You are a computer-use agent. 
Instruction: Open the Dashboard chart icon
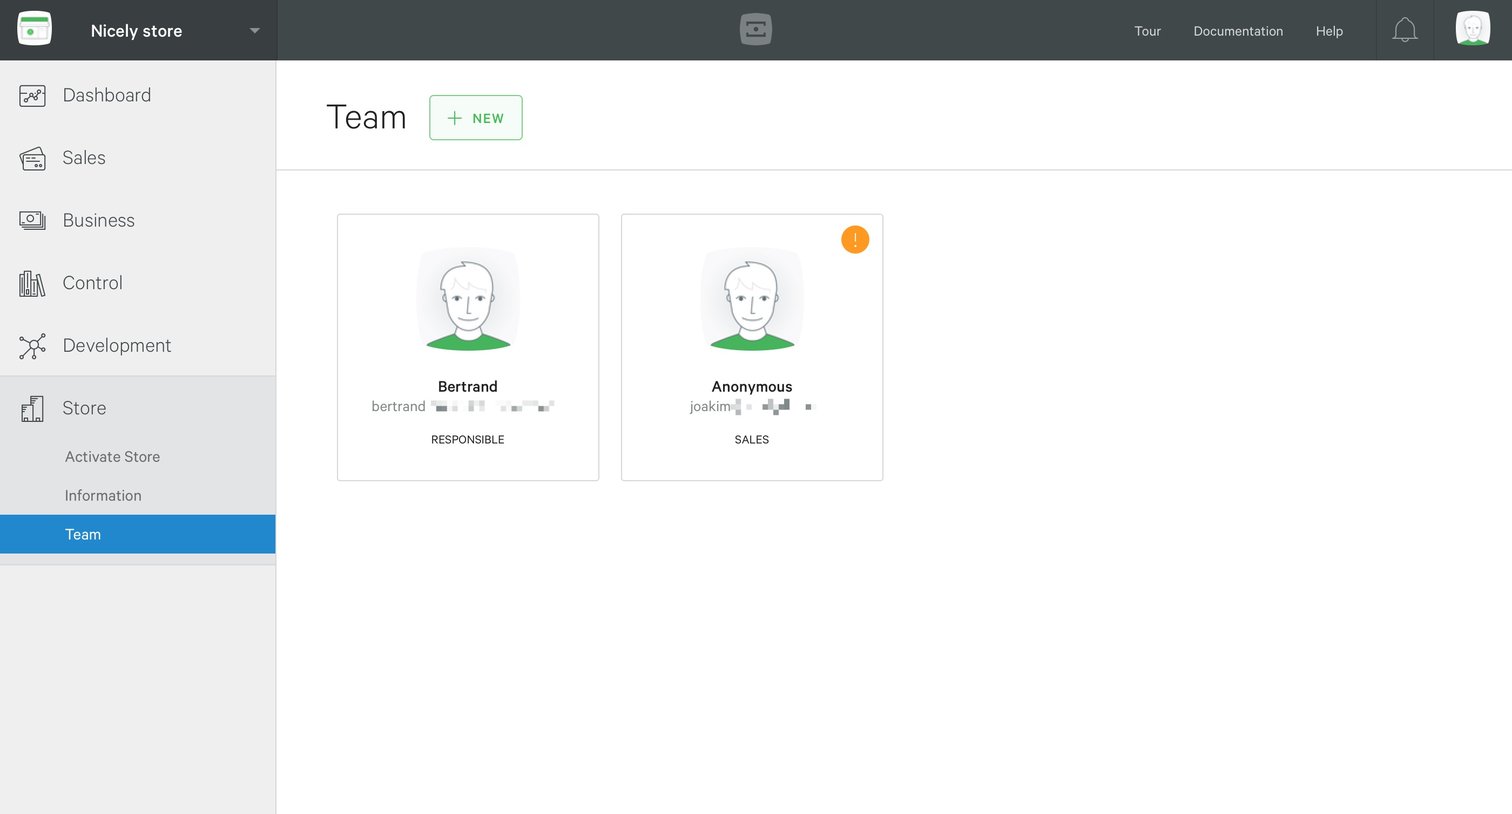point(32,96)
